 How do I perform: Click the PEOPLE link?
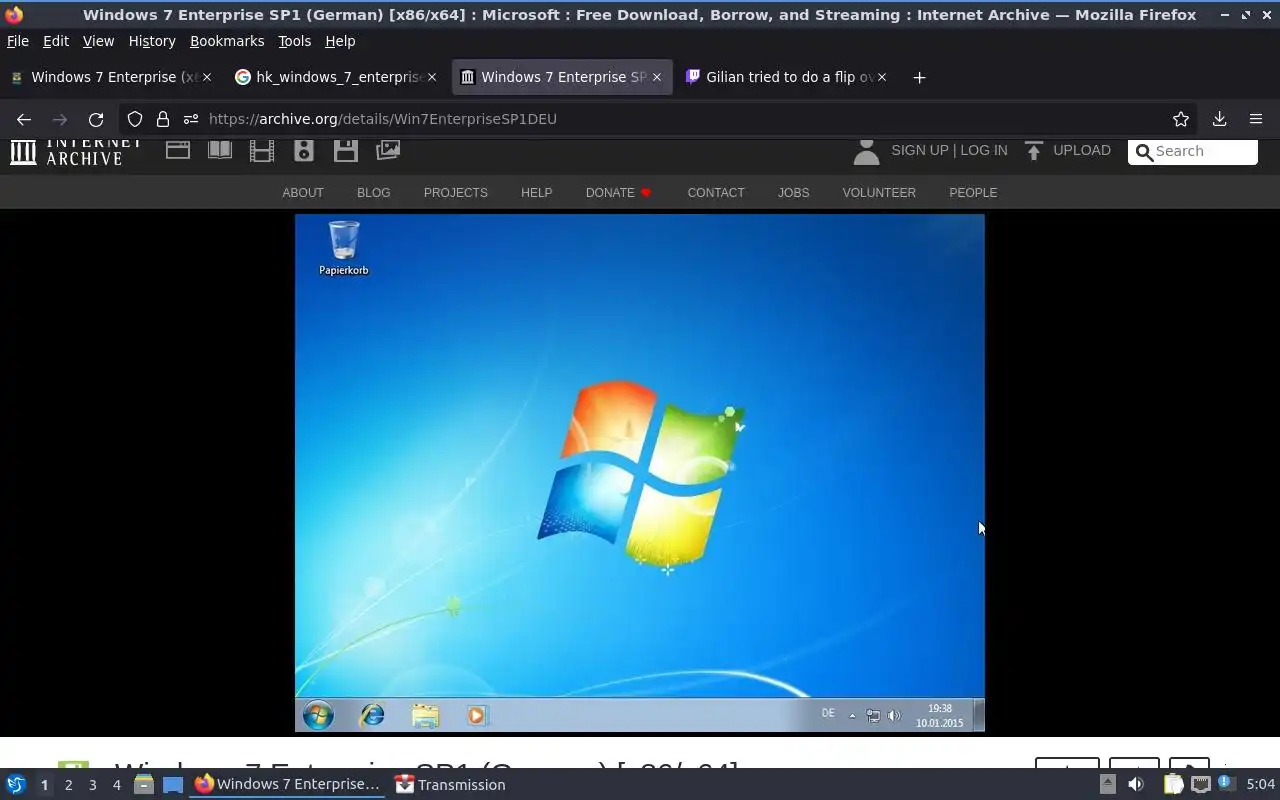coord(973,192)
